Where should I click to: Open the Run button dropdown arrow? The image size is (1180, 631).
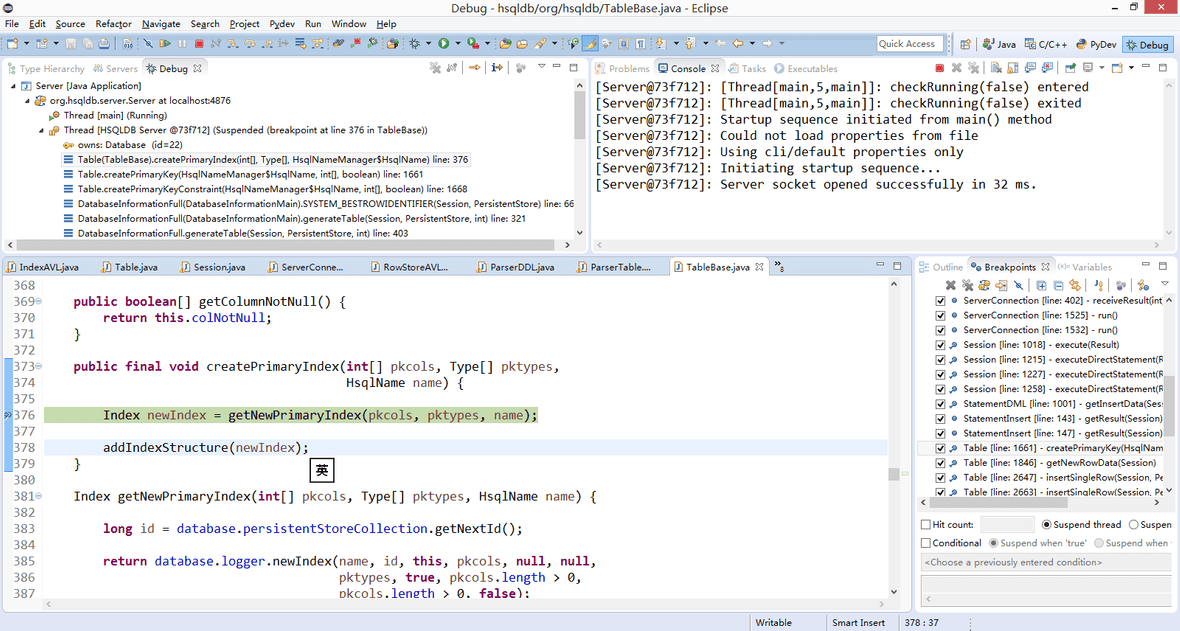457,44
